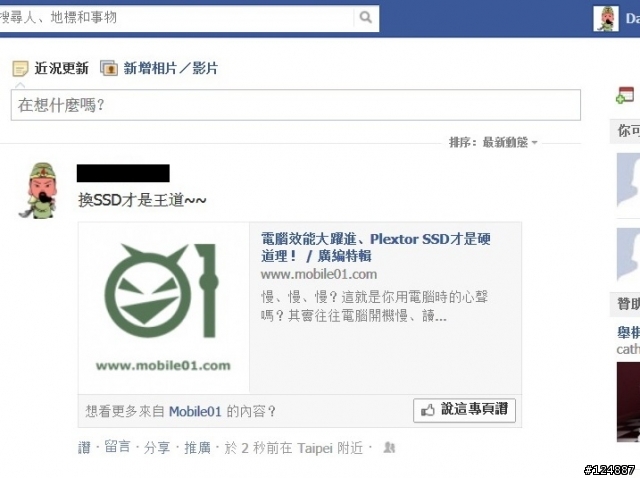Screen dimensions: 640x478
Task: Click the 留言 comment link
Action: coord(117,447)
